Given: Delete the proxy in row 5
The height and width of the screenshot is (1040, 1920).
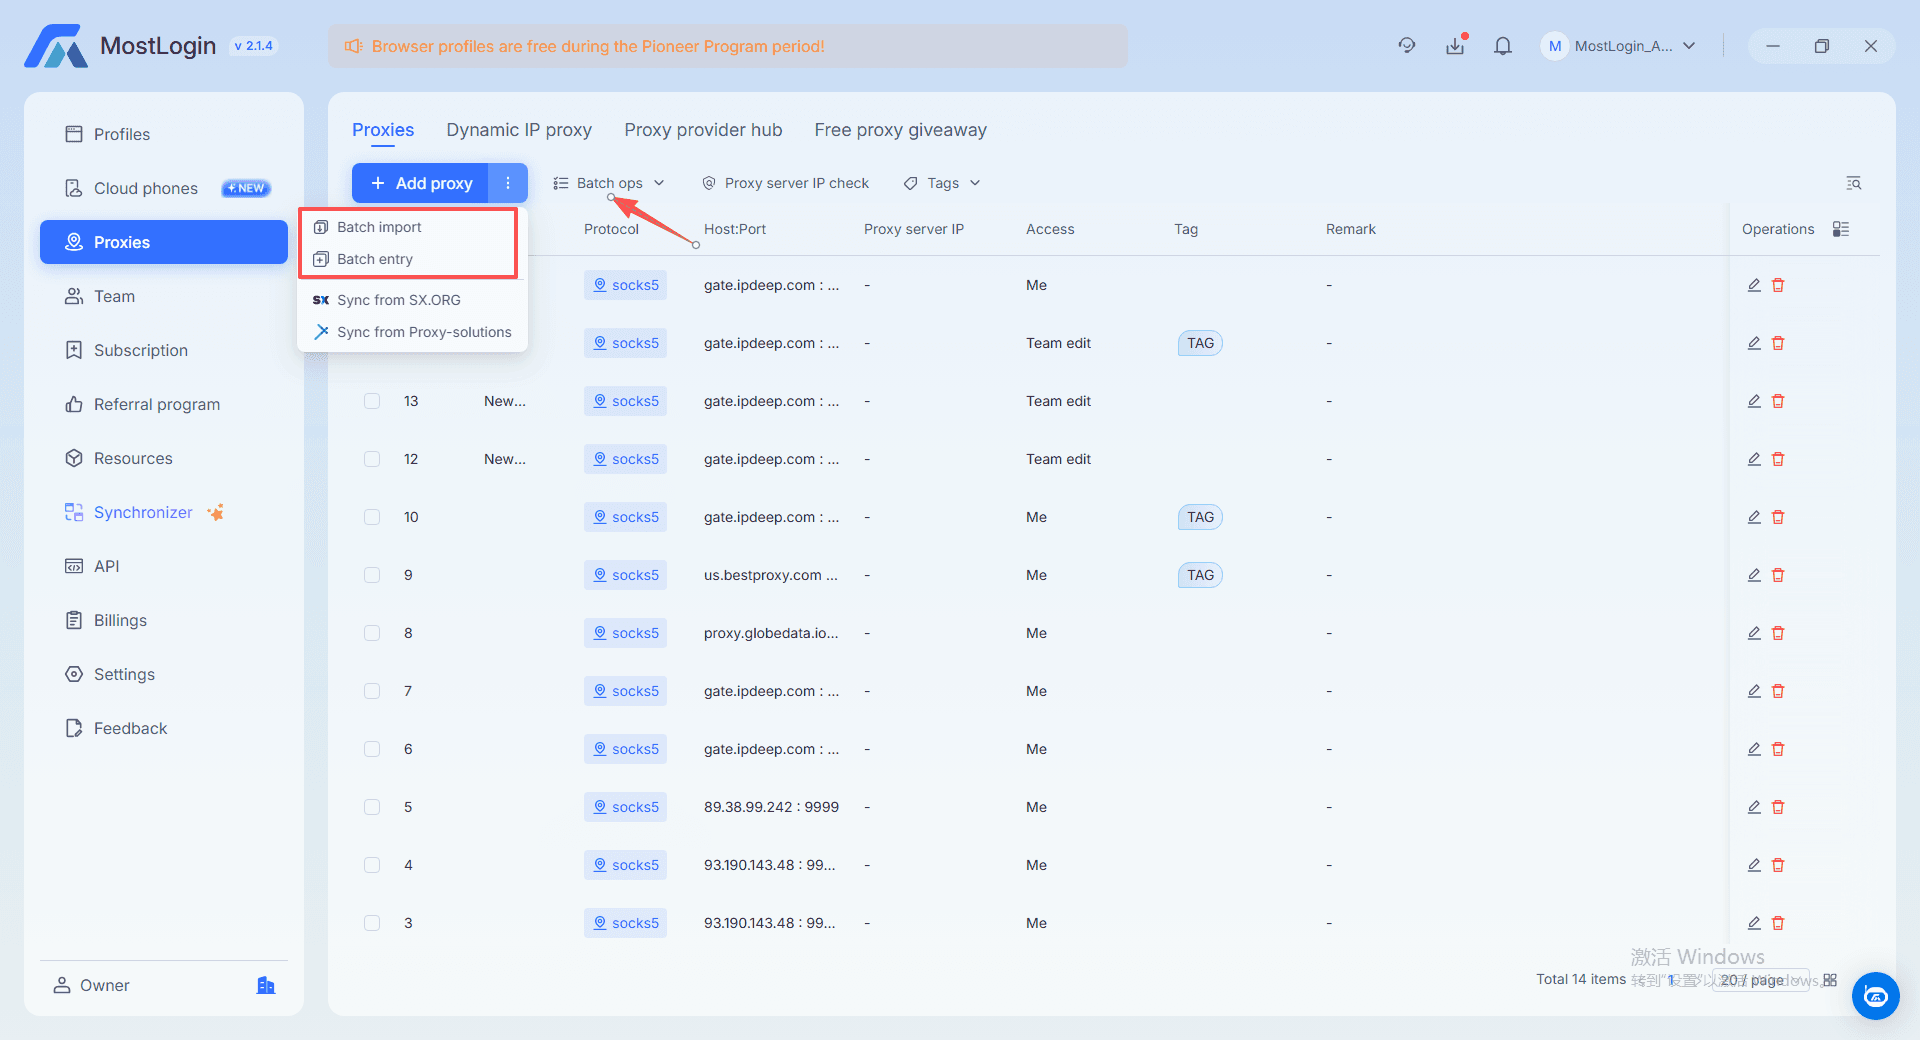Looking at the screenshot, I should click(1778, 807).
